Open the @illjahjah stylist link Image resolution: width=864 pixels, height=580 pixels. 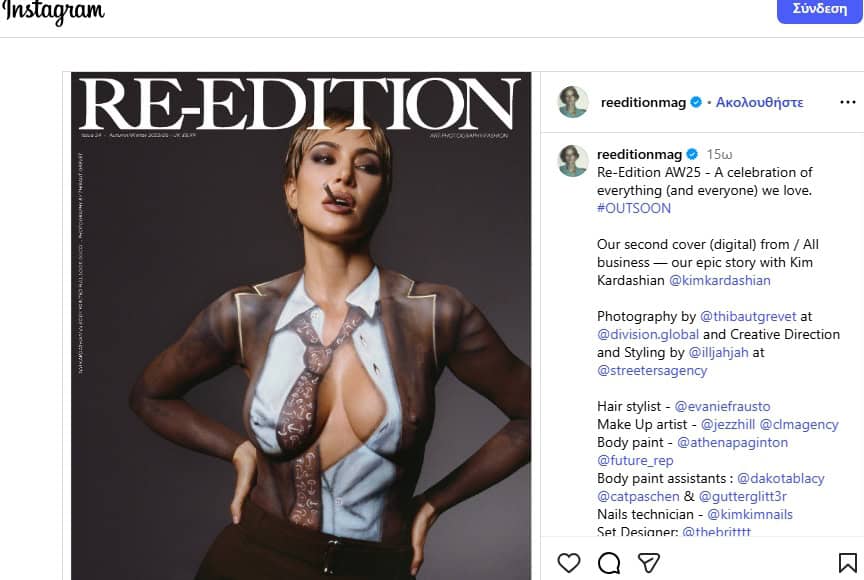tap(717, 352)
